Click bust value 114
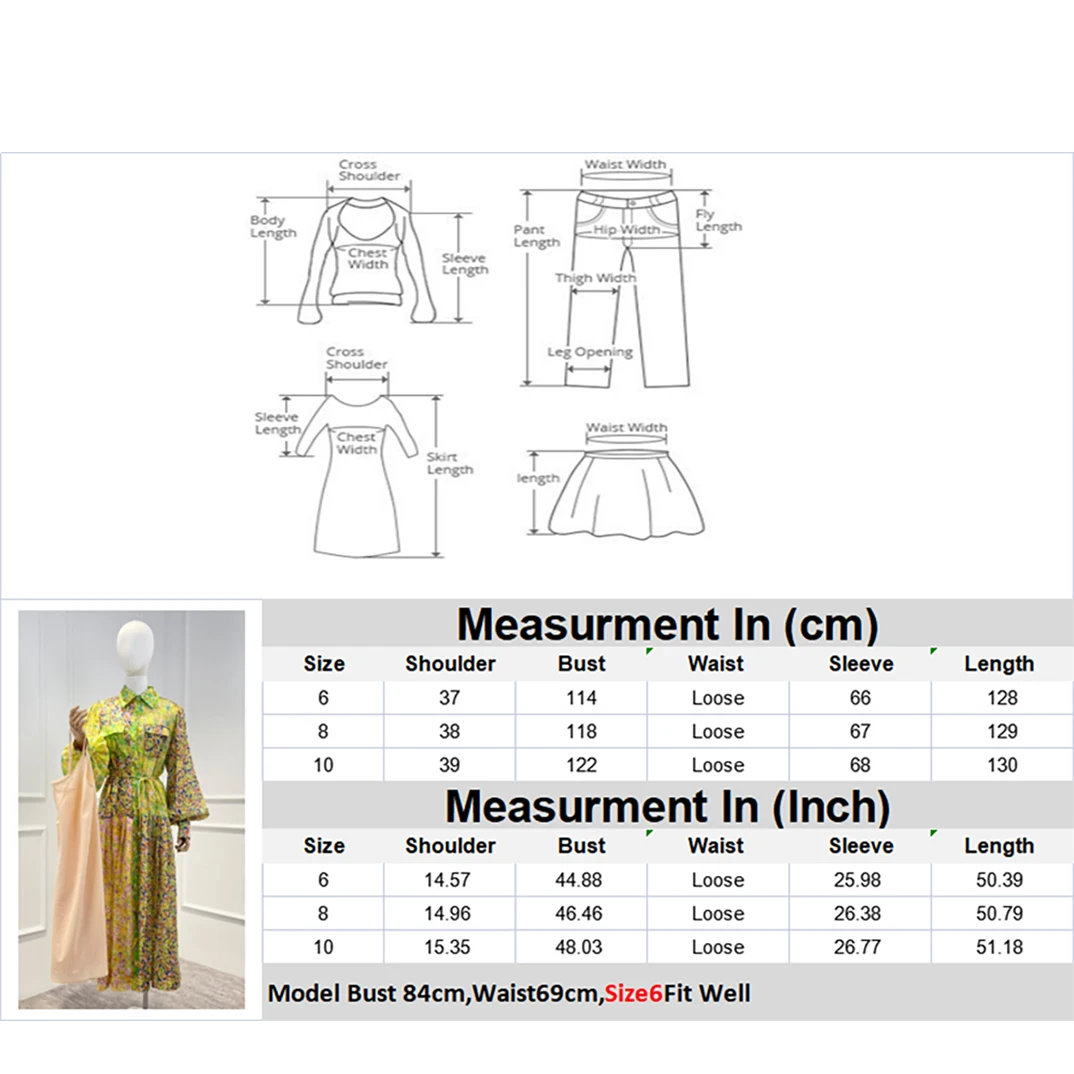The height and width of the screenshot is (1074, 1074). tap(582, 698)
